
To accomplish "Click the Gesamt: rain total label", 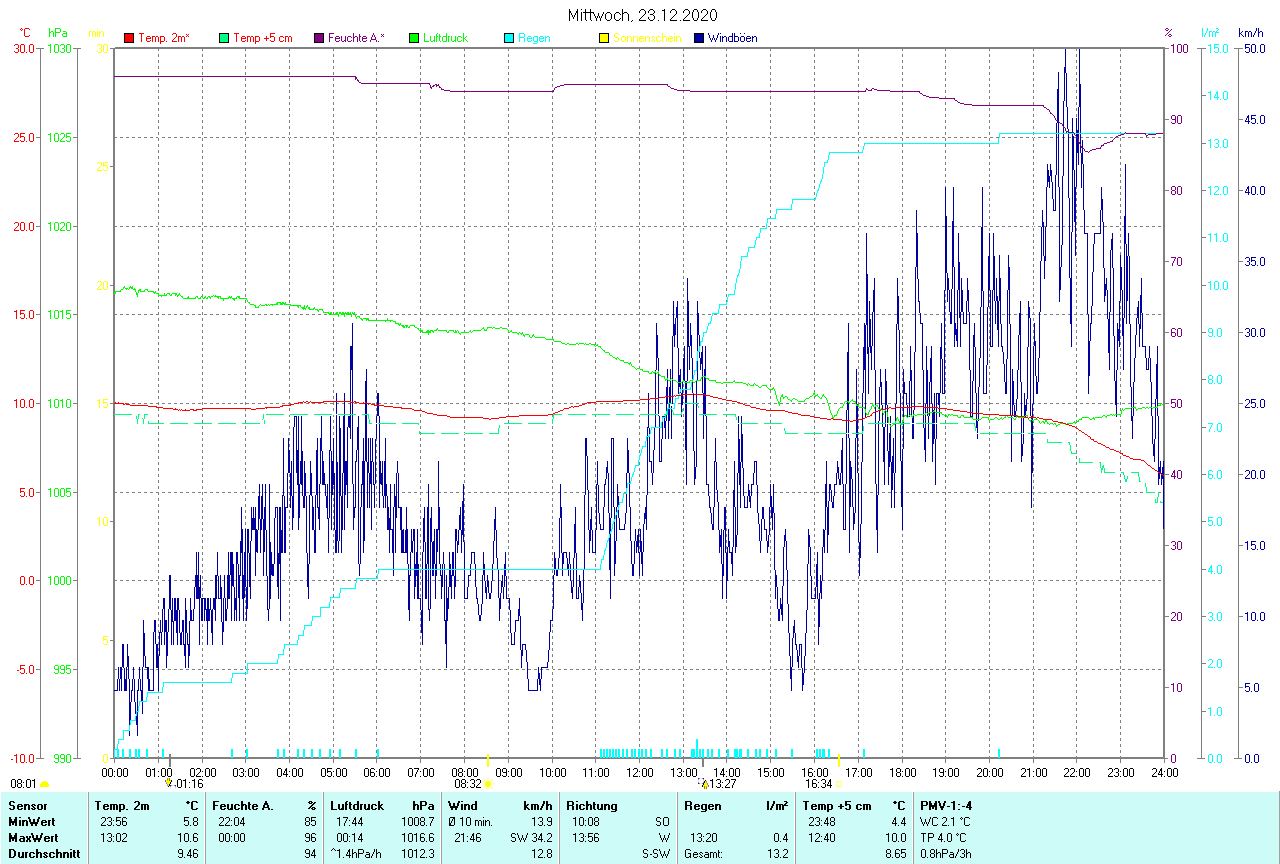I will [x=704, y=853].
